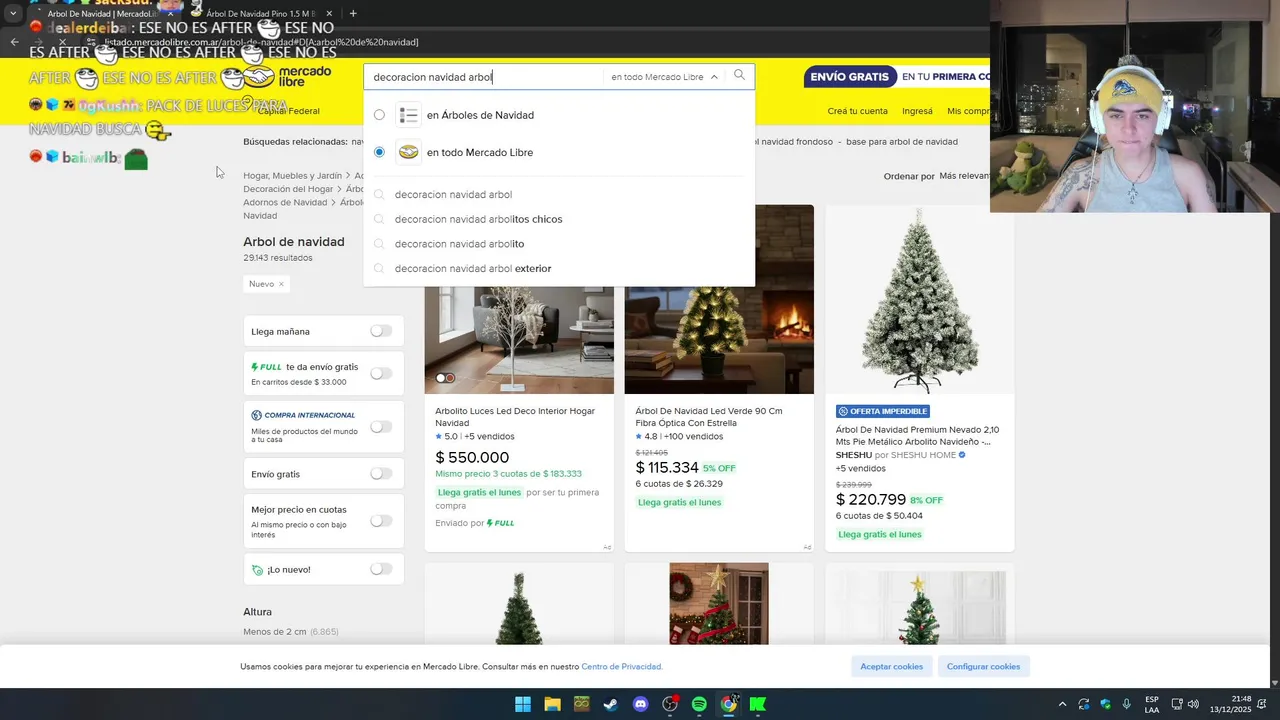Click the sync tray icon
Viewport: 1280px width, 720px height.
1084,704
